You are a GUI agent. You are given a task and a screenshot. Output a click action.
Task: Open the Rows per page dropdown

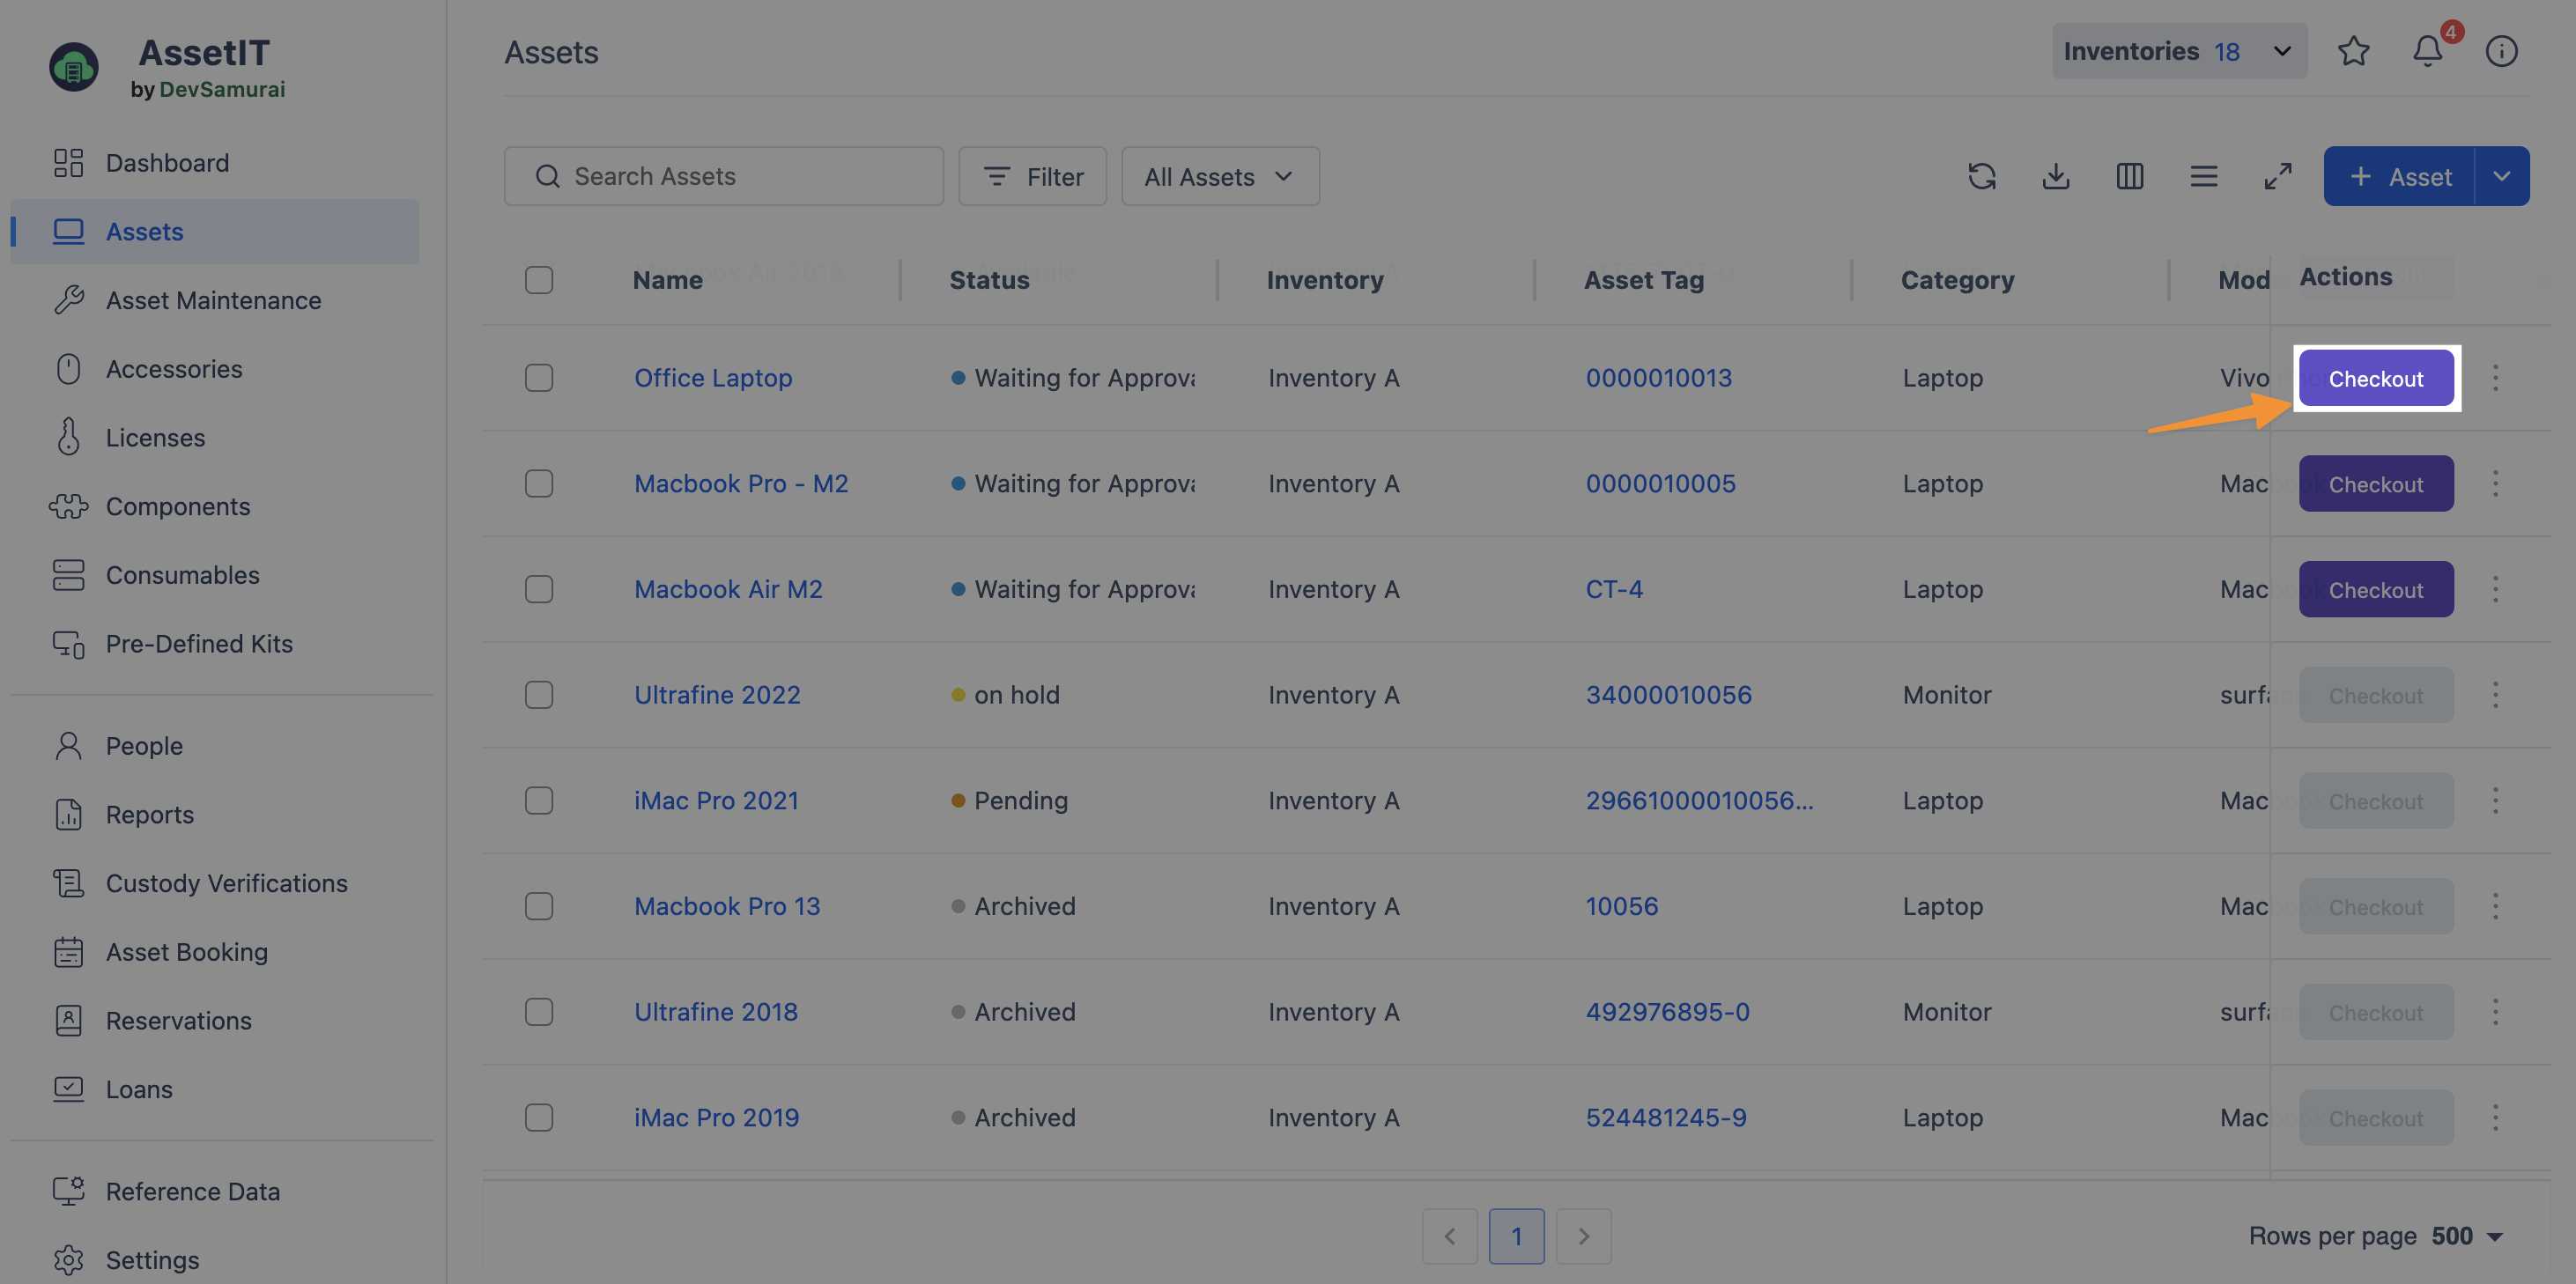tap(2468, 1236)
